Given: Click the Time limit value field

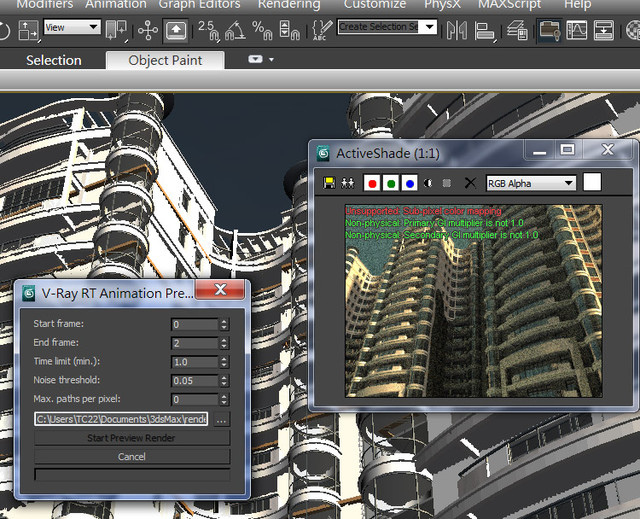Looking at the screenshot, I should click(195, 362).
